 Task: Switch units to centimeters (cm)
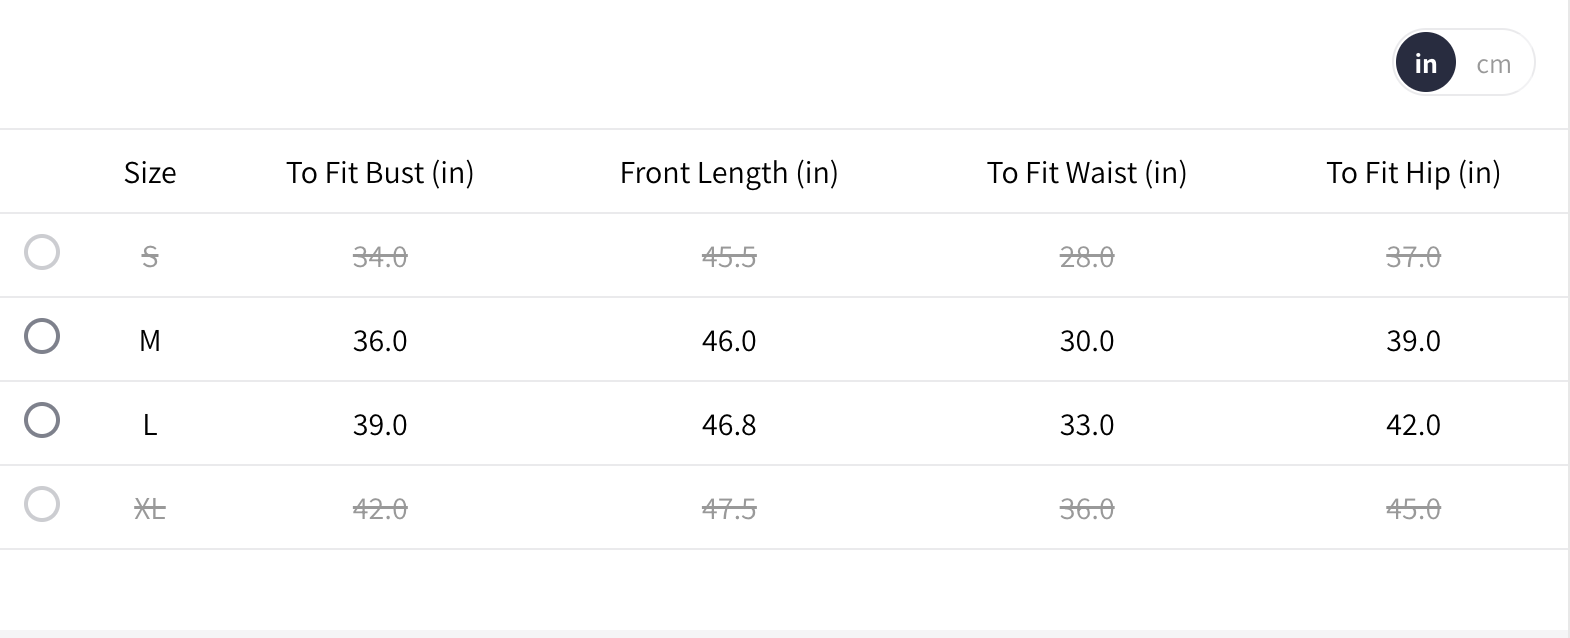[1493, 64]
